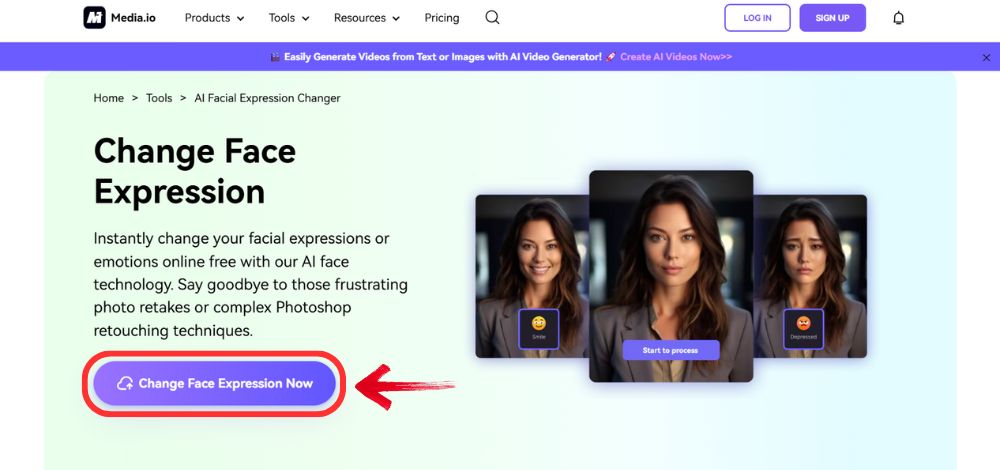1000x470 pixels.
Task: Expand the Resources dropdown menu
Action: pos(367,18)
